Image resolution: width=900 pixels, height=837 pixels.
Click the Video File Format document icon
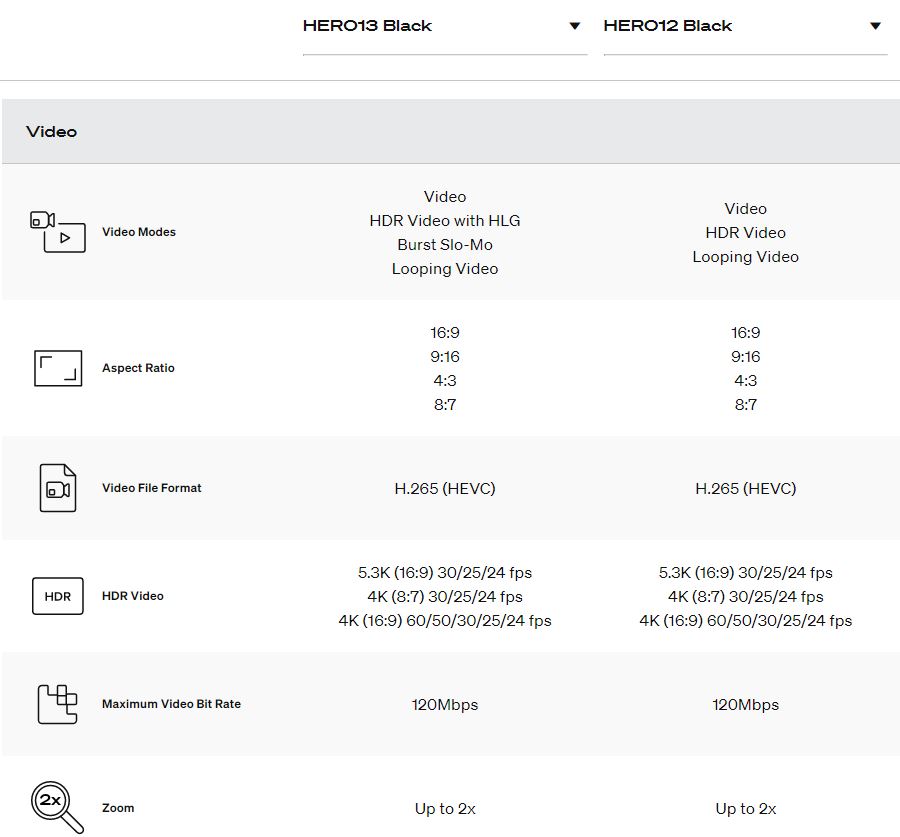point(58,488)
